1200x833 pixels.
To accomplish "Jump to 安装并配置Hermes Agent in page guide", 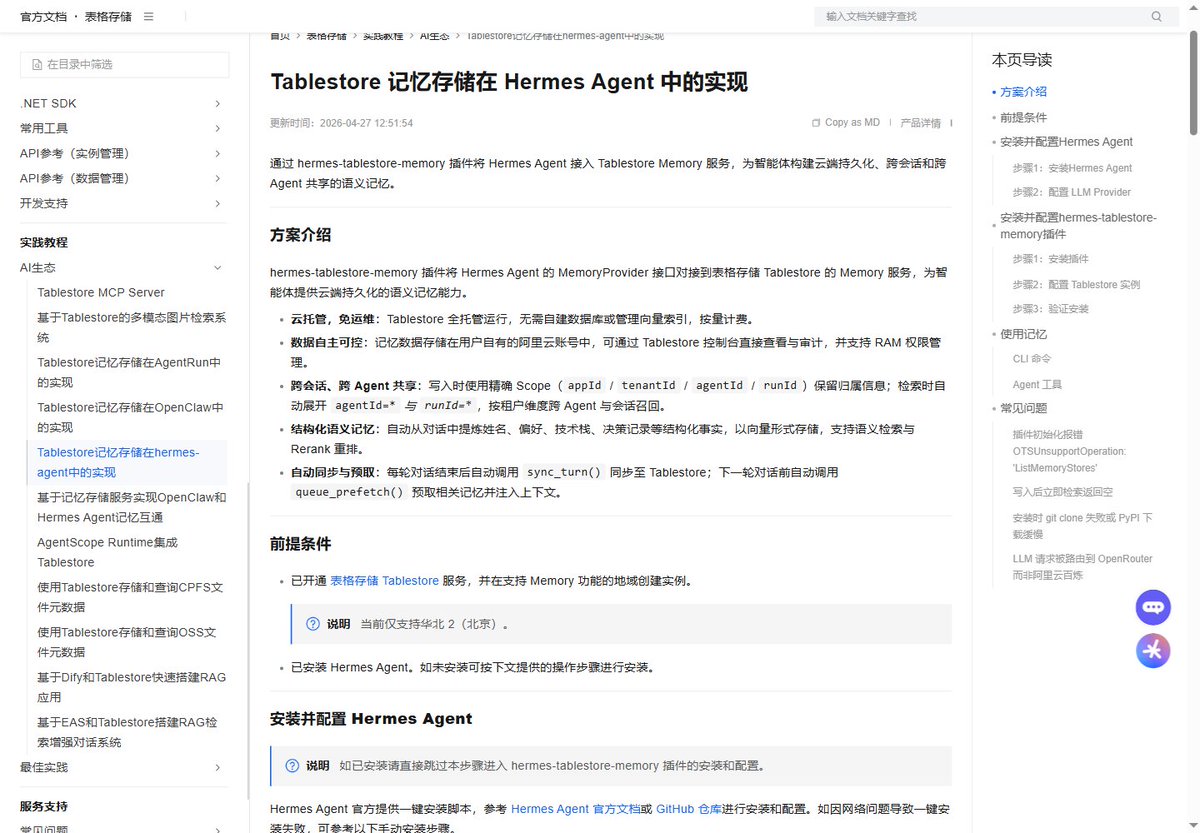I will click(x=1066, y=142).
